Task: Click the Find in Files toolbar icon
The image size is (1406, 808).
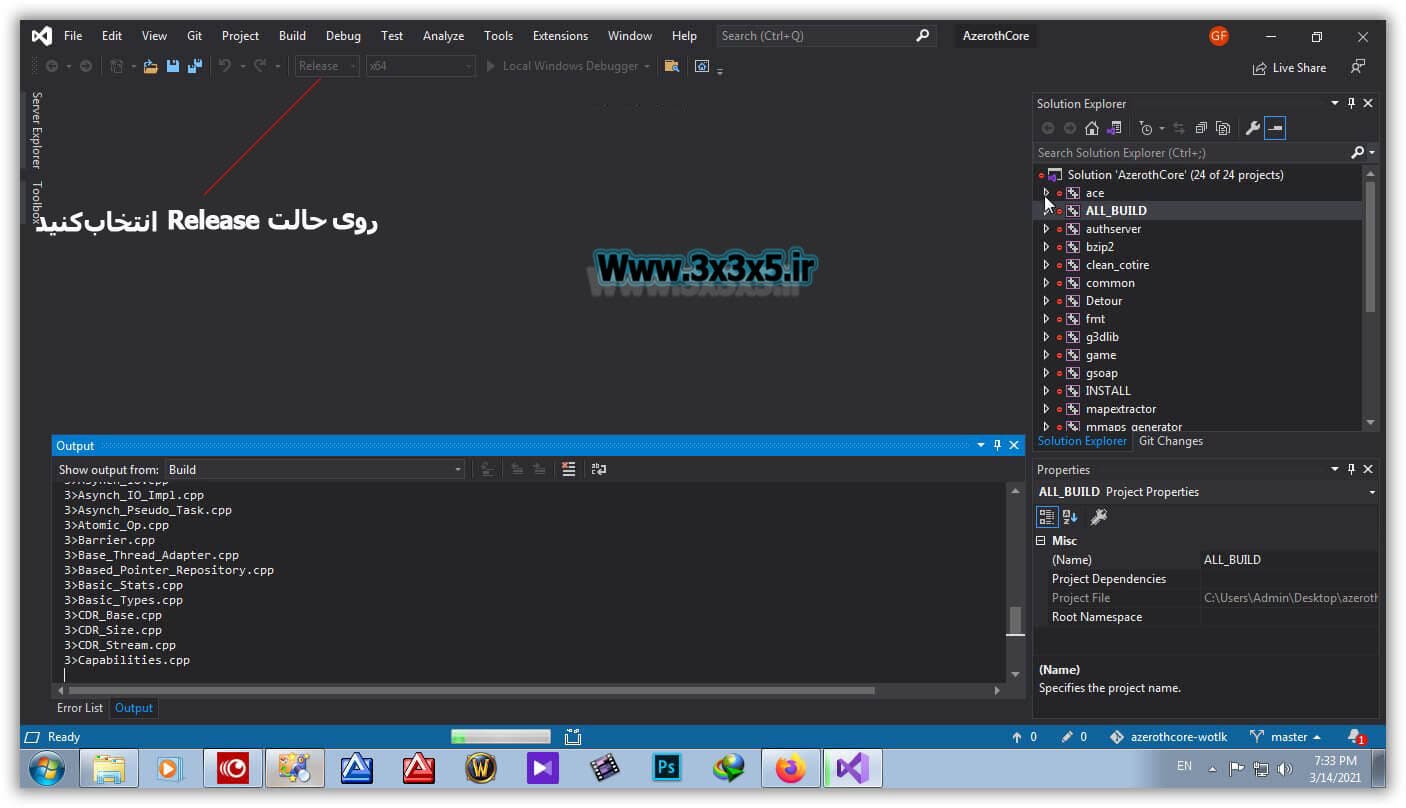Action: coord(672,66)
